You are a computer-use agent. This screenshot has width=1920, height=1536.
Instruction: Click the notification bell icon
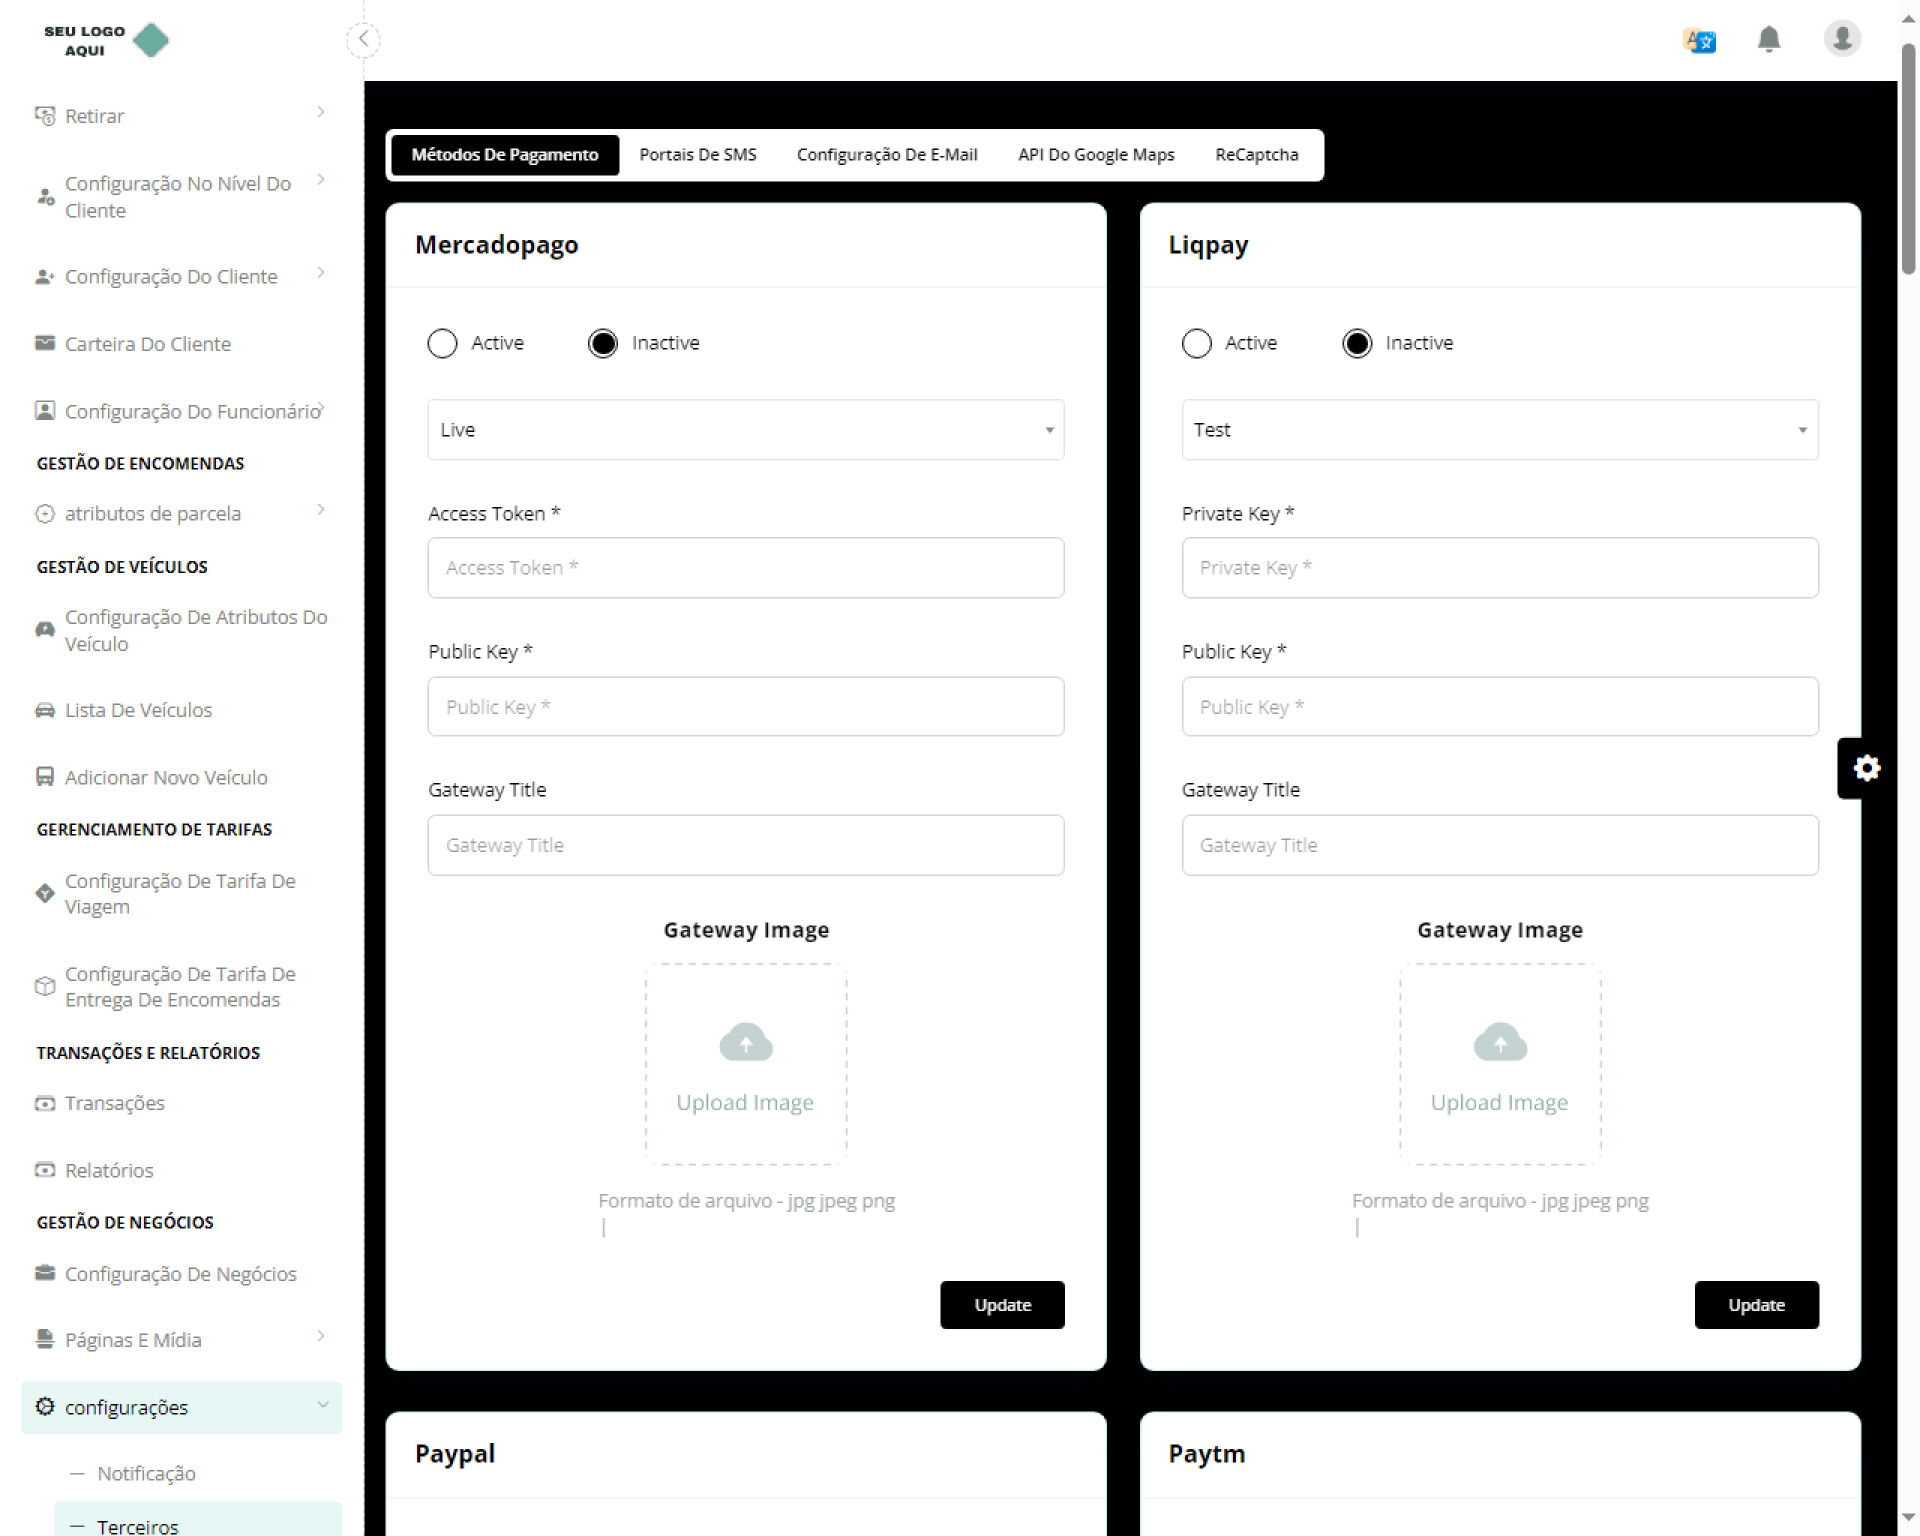point(1768,39)
